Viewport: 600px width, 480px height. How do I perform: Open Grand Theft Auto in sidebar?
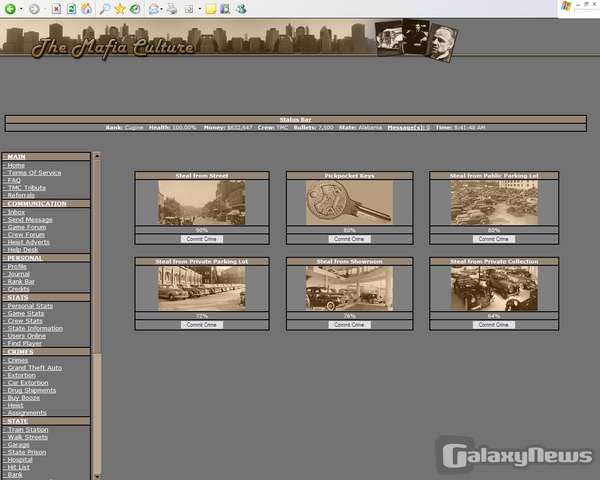click(35, 368)
